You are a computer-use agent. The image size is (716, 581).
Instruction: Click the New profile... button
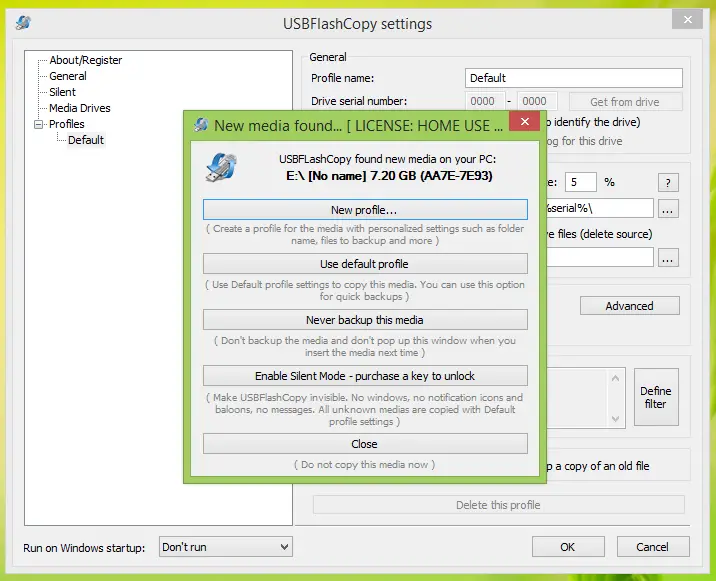[365, 210]
